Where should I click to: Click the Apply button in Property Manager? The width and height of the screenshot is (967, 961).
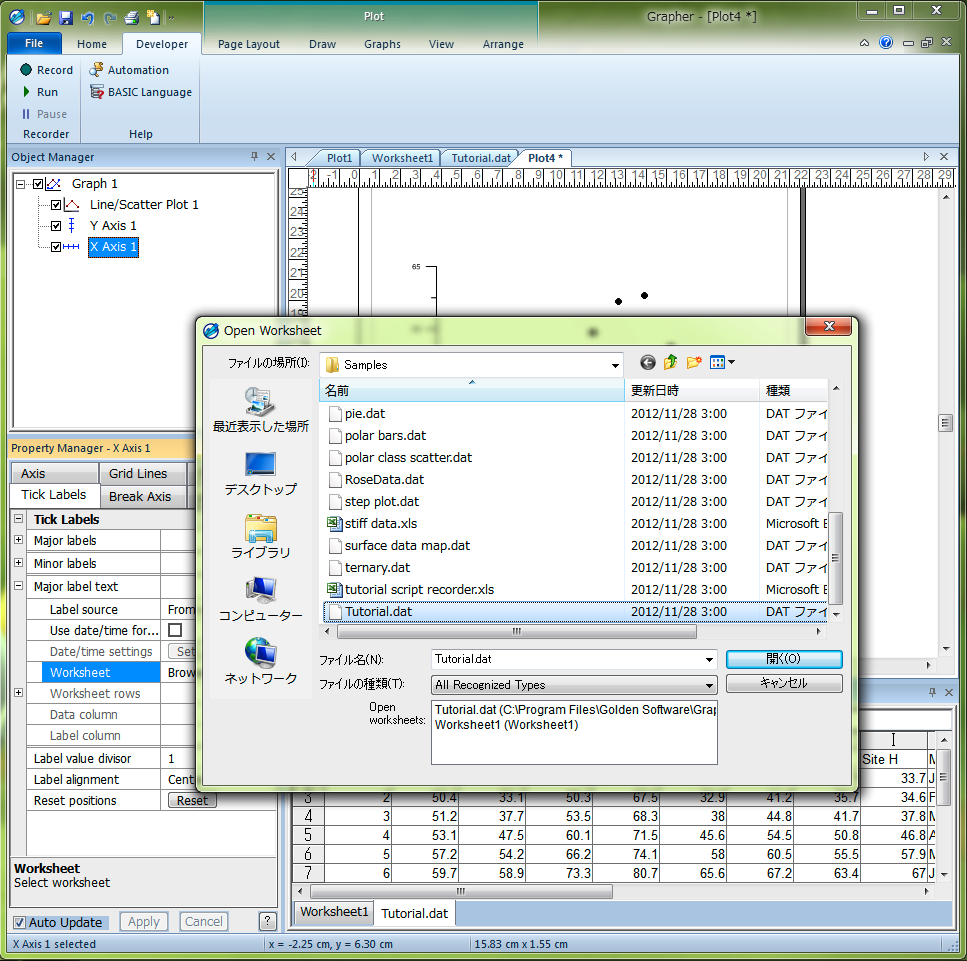(x=144, y=922)
